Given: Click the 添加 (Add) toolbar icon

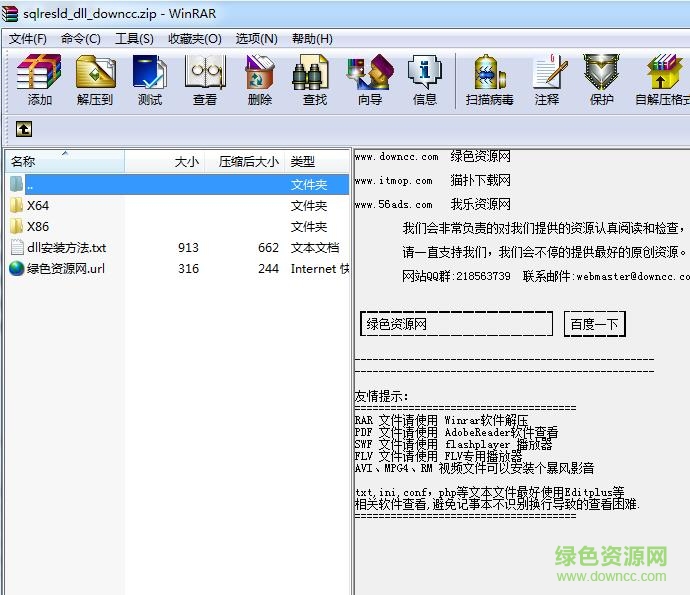Looking at the screenshot, I should tap(39, 80).
